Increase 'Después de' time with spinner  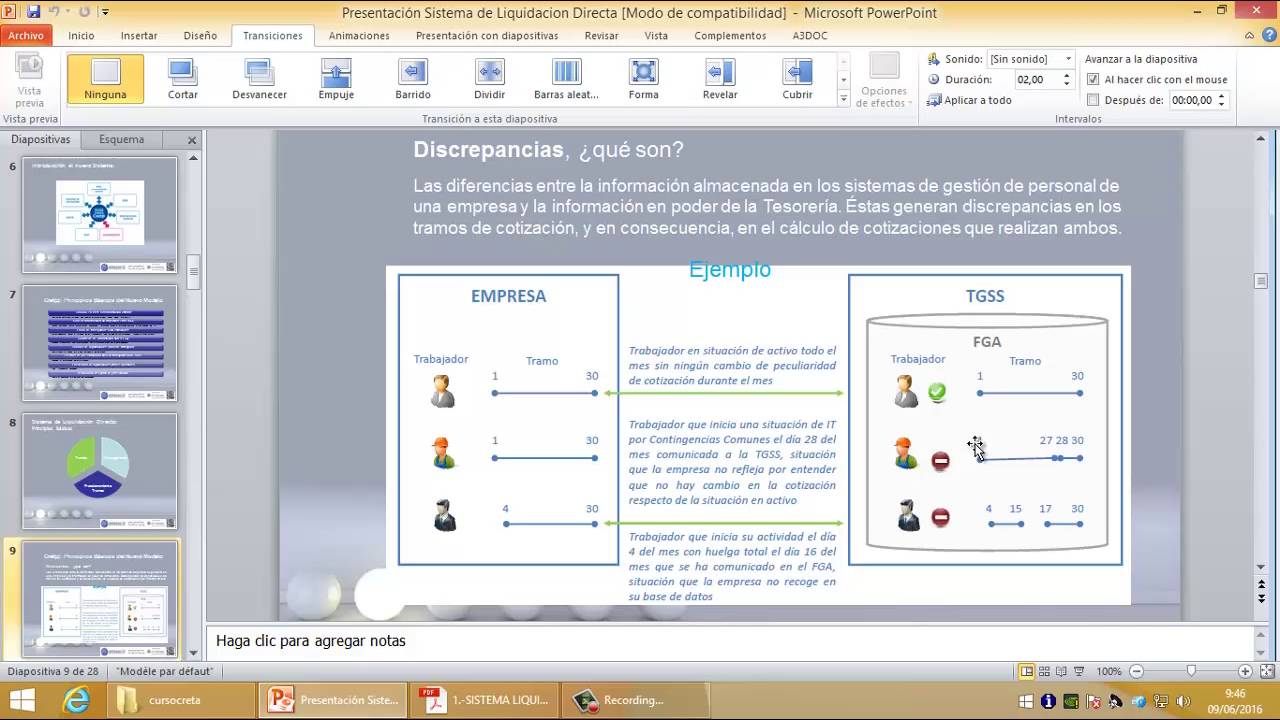(1222, 96)
